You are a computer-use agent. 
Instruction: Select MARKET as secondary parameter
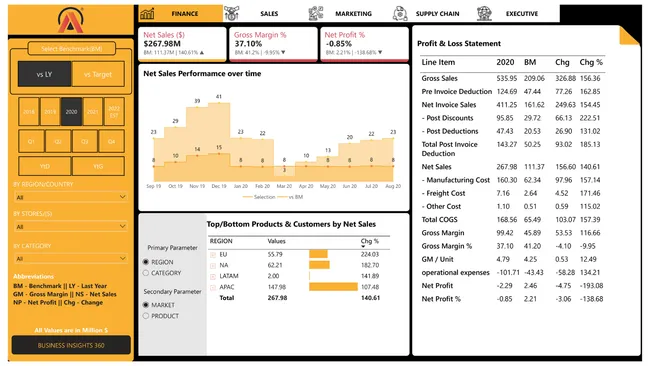tap(146, 305)
